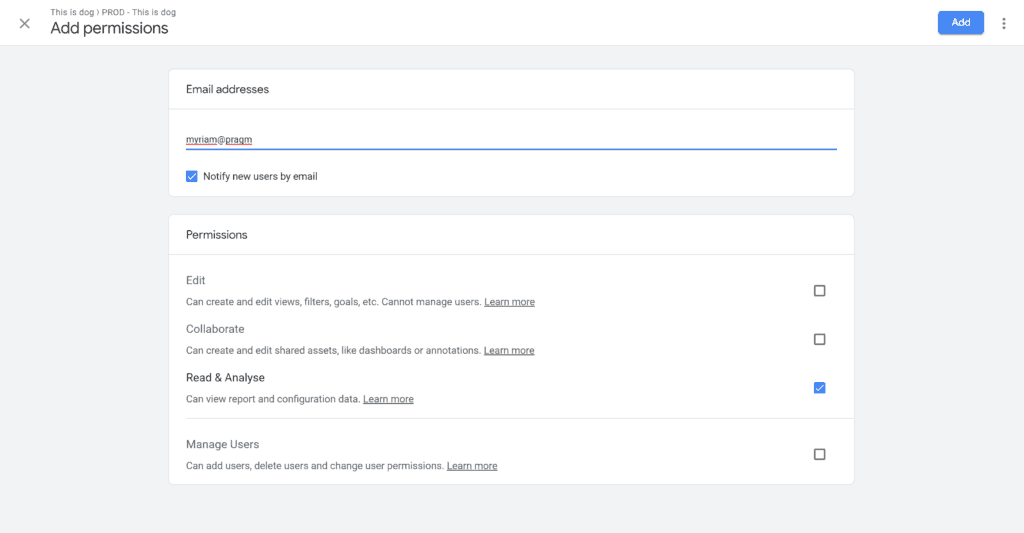Click the Notify new users by email label

click(x=260, y=176)
